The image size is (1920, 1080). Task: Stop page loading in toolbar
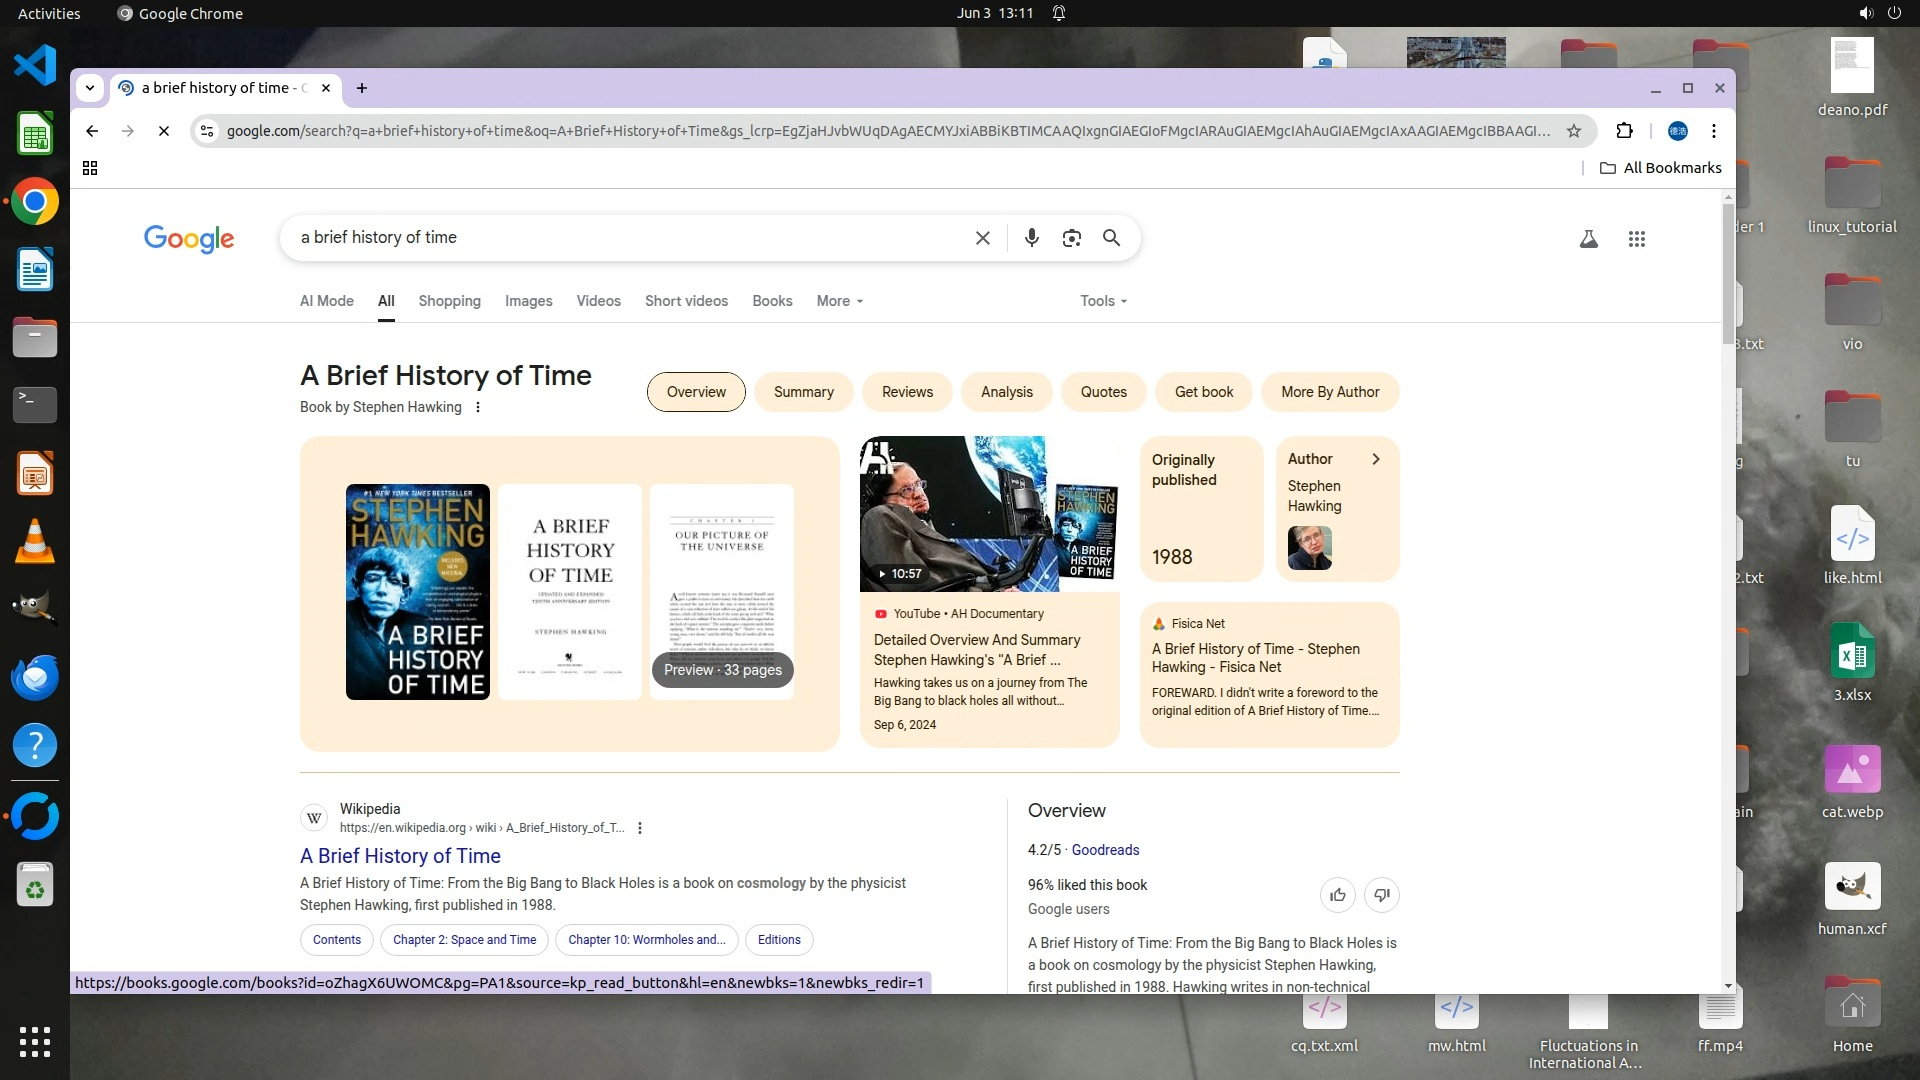click(x=164, y=131)
